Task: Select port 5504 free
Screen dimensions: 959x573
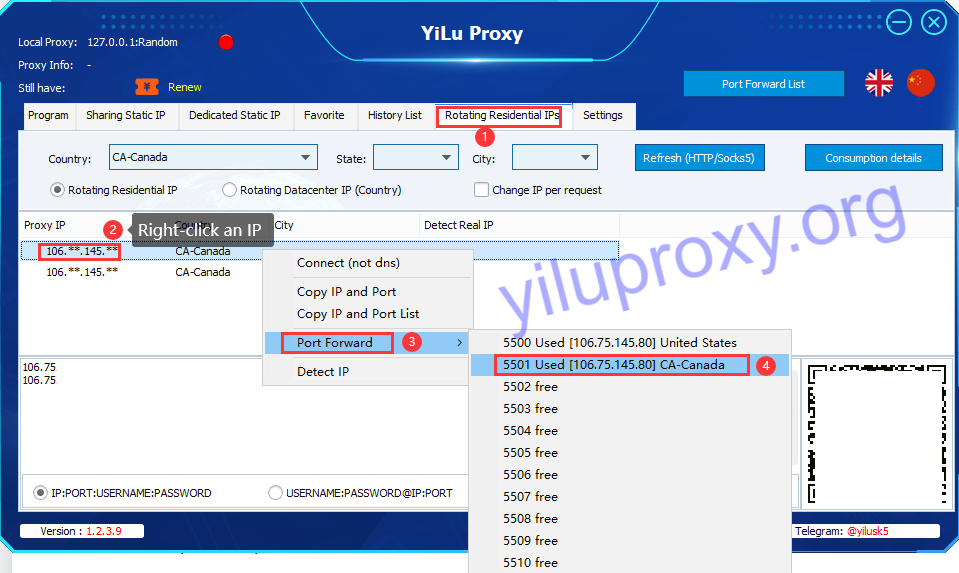Action: click(x=630, y=431)
